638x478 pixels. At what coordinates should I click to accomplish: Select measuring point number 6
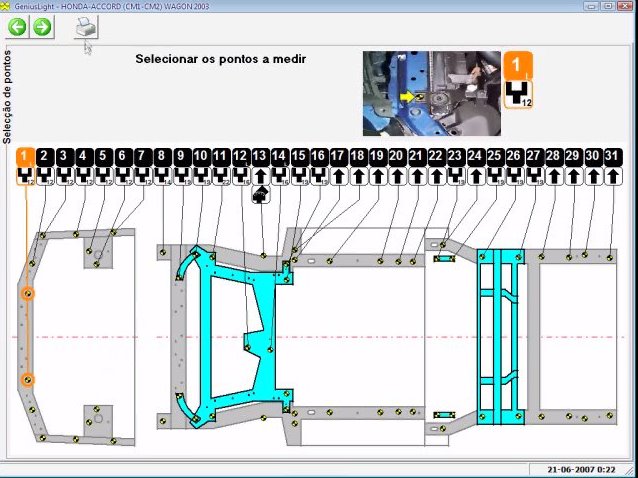coord(123,157)
